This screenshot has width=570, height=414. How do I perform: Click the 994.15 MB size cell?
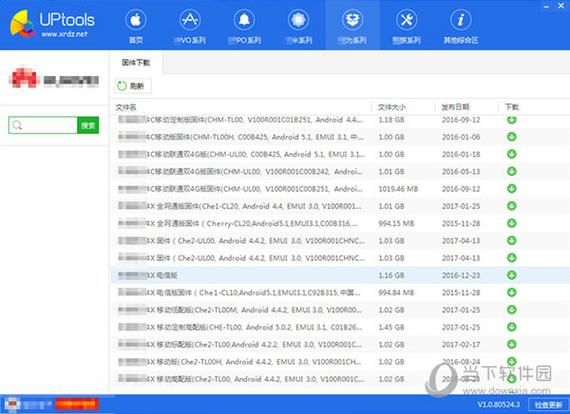[x=396, y=223]
